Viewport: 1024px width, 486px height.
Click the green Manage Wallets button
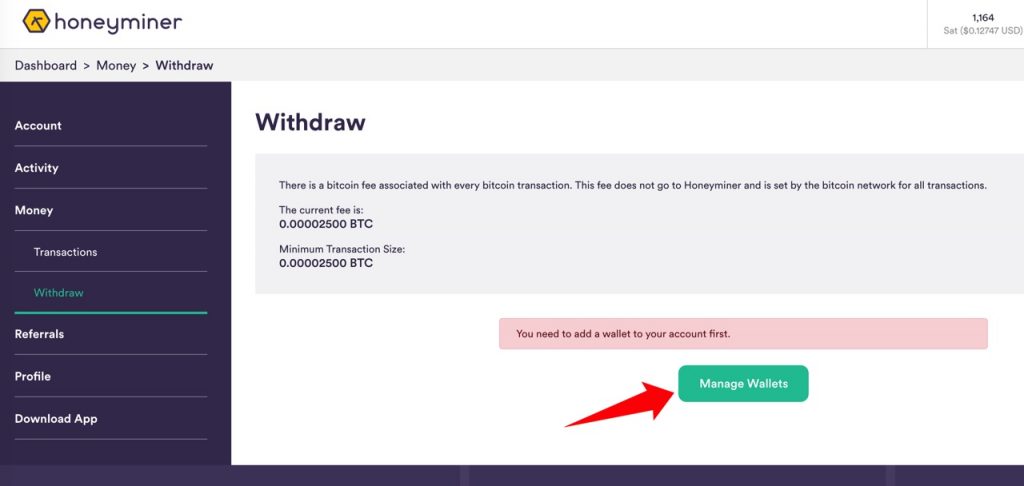(x=743, y=383)
